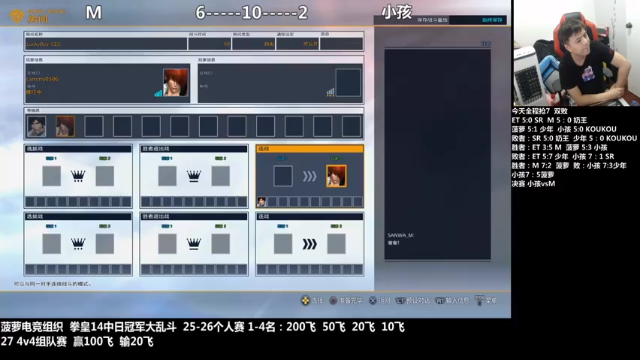Open the notification setting field showing 可公开

(x=298, y=44)
